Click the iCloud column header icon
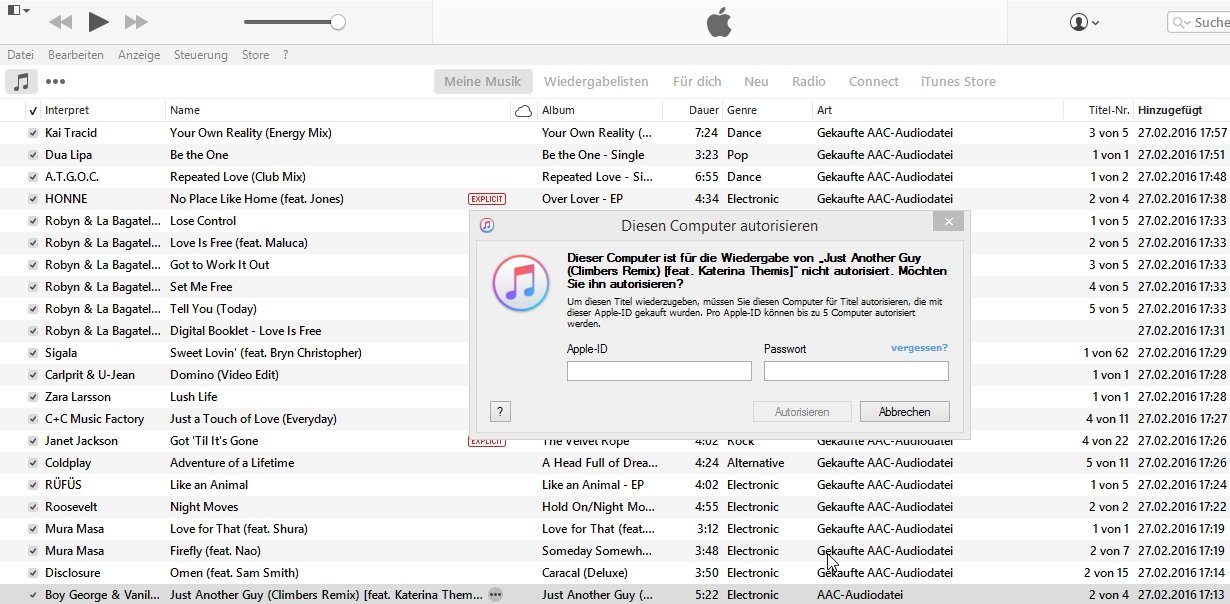This screenshot has width=1230, height=604. [x=523, y=111]
